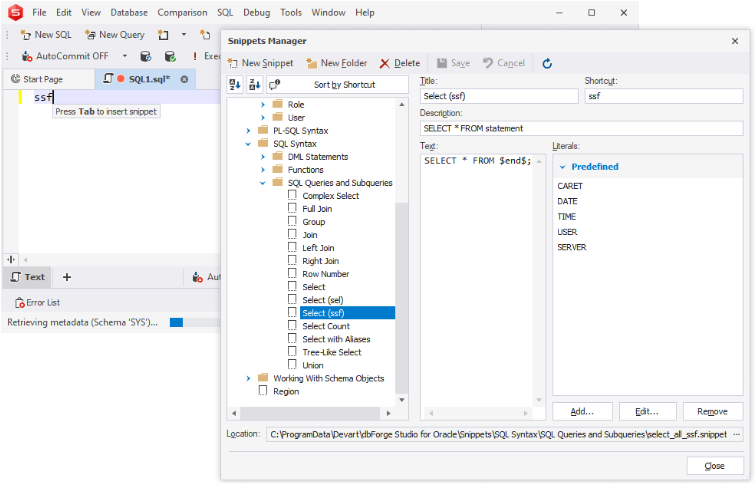The width and height of the screenshot is (755, 483).
Task: Select the Union snippet
Action: pyautogui.click(x=312, y=365)
